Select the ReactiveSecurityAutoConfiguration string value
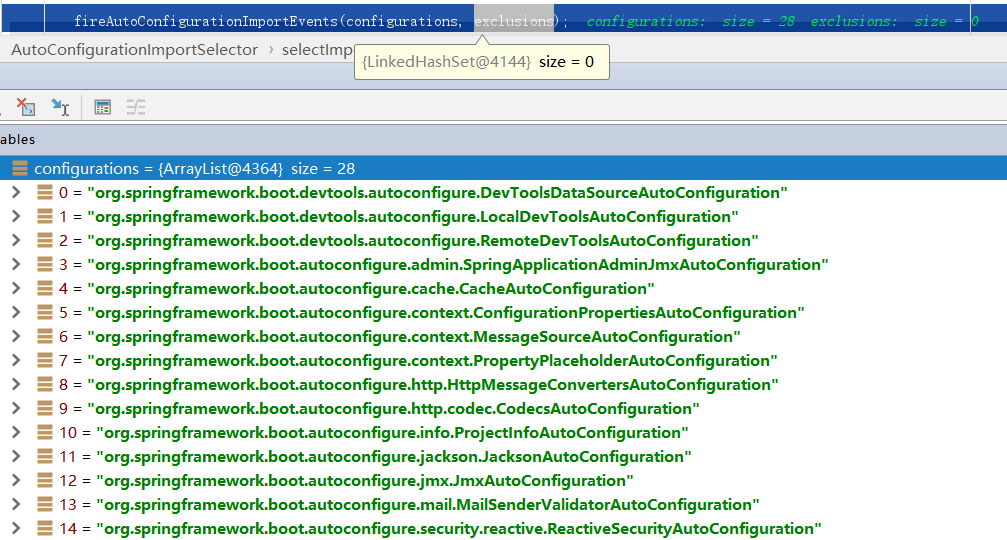Screen dimensions: 1007x540 coord(459,528)
